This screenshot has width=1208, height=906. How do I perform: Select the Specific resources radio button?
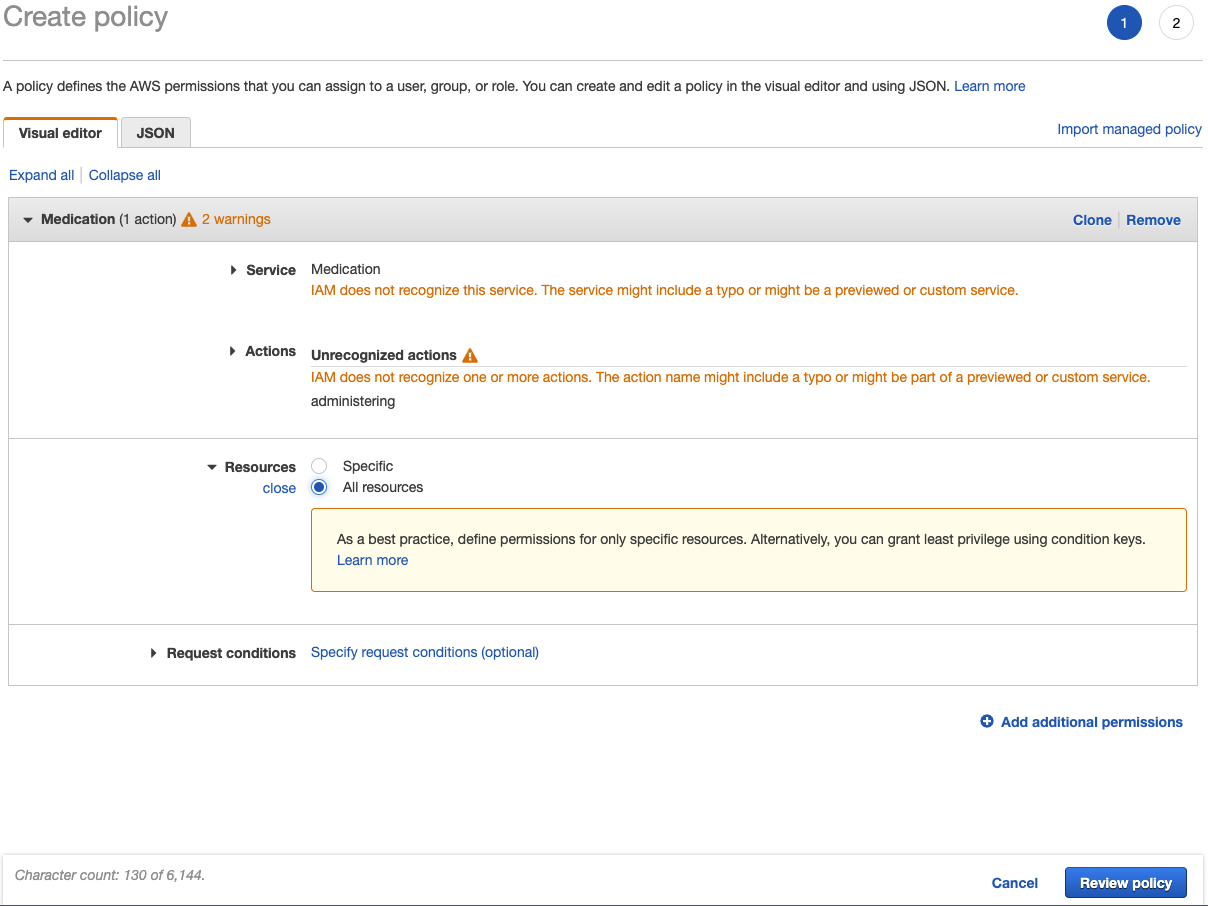319,466
